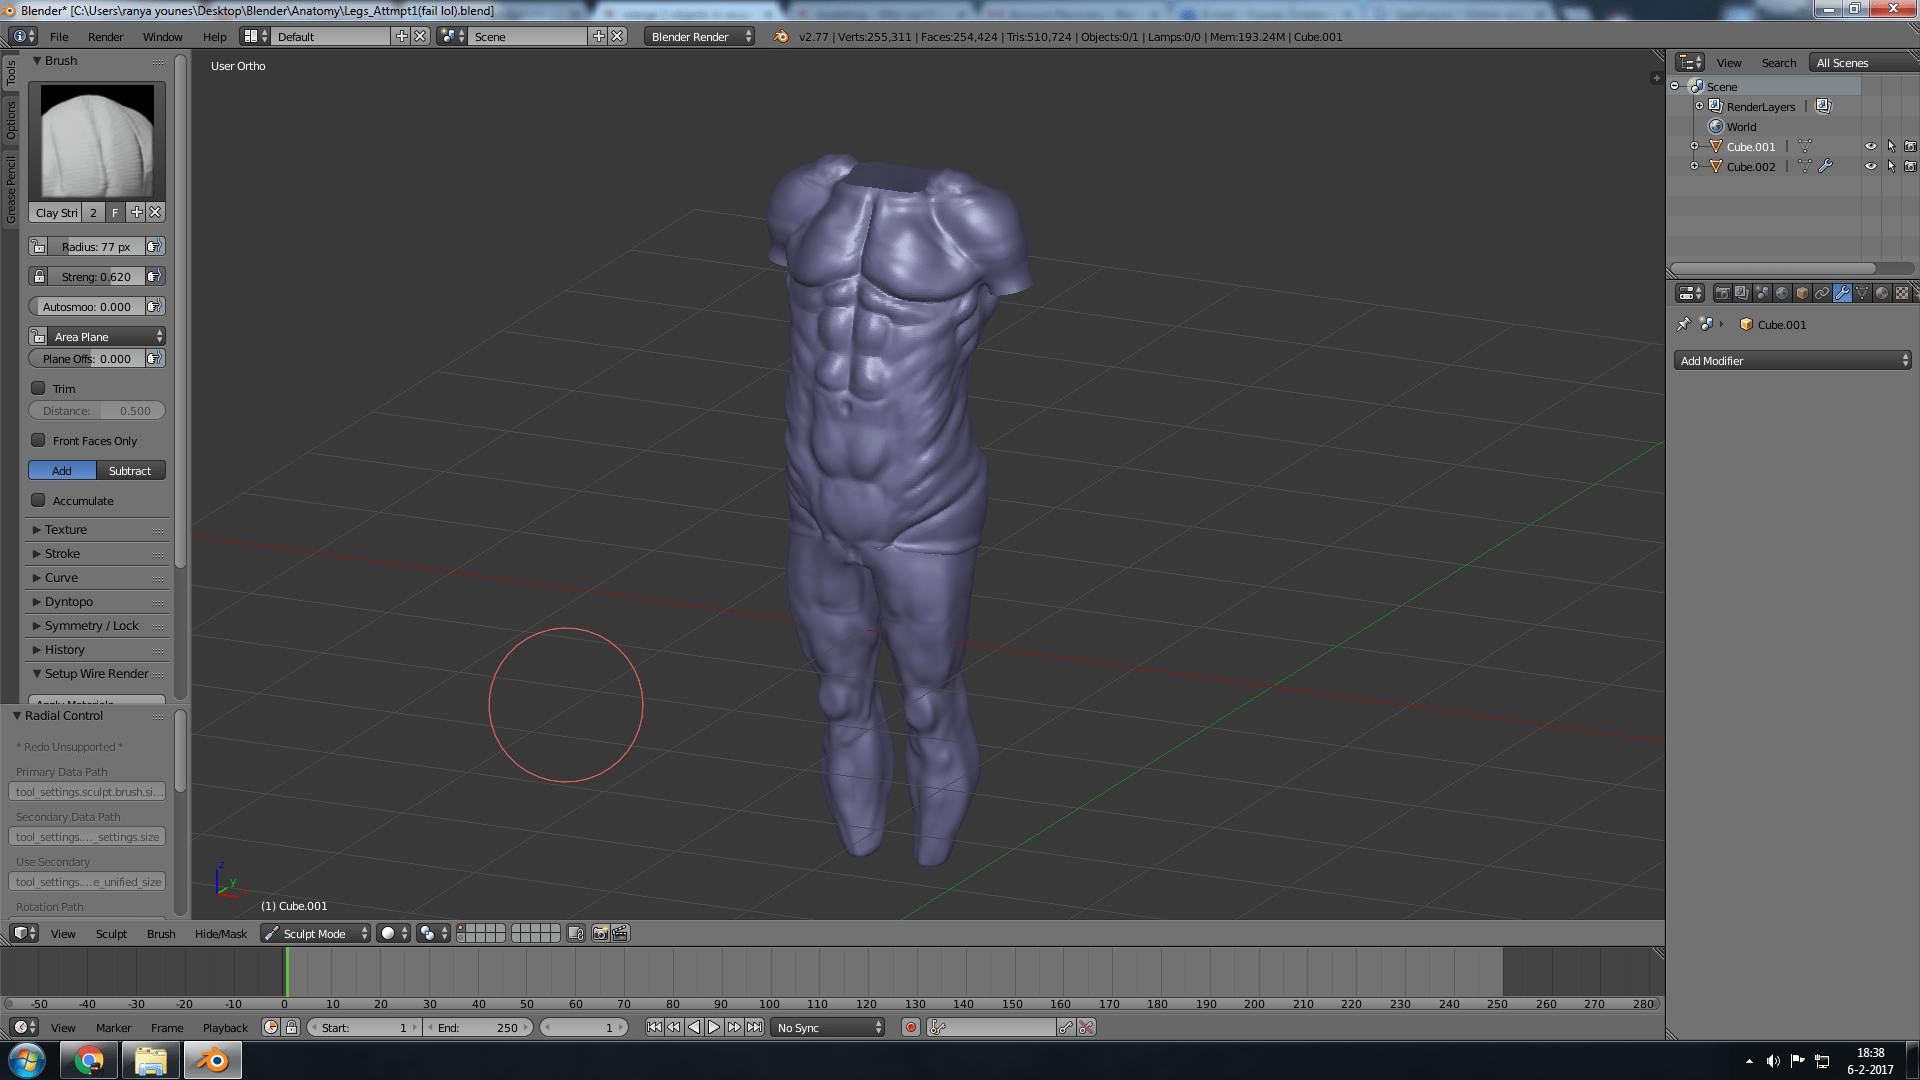Screen dimensions: 1920x1080
Task: Open the Hide/Mask menu
Action: (220, 933)
